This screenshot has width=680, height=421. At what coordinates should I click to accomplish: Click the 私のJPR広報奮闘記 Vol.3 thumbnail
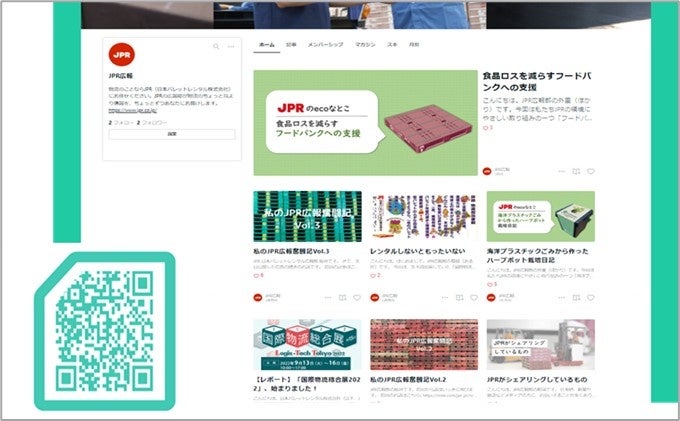pyautogui.click(x=307, y=216)
